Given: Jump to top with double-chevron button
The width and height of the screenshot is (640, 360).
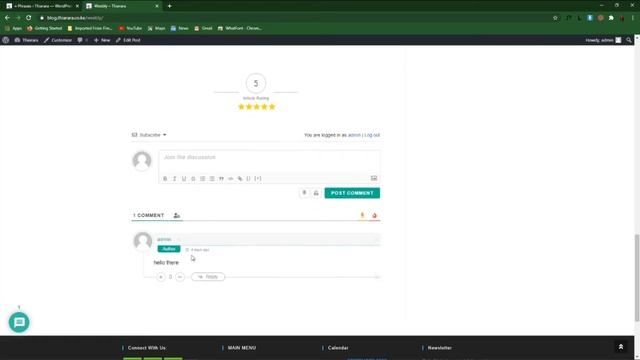Looking at the screenshot, I should [621, 347].
